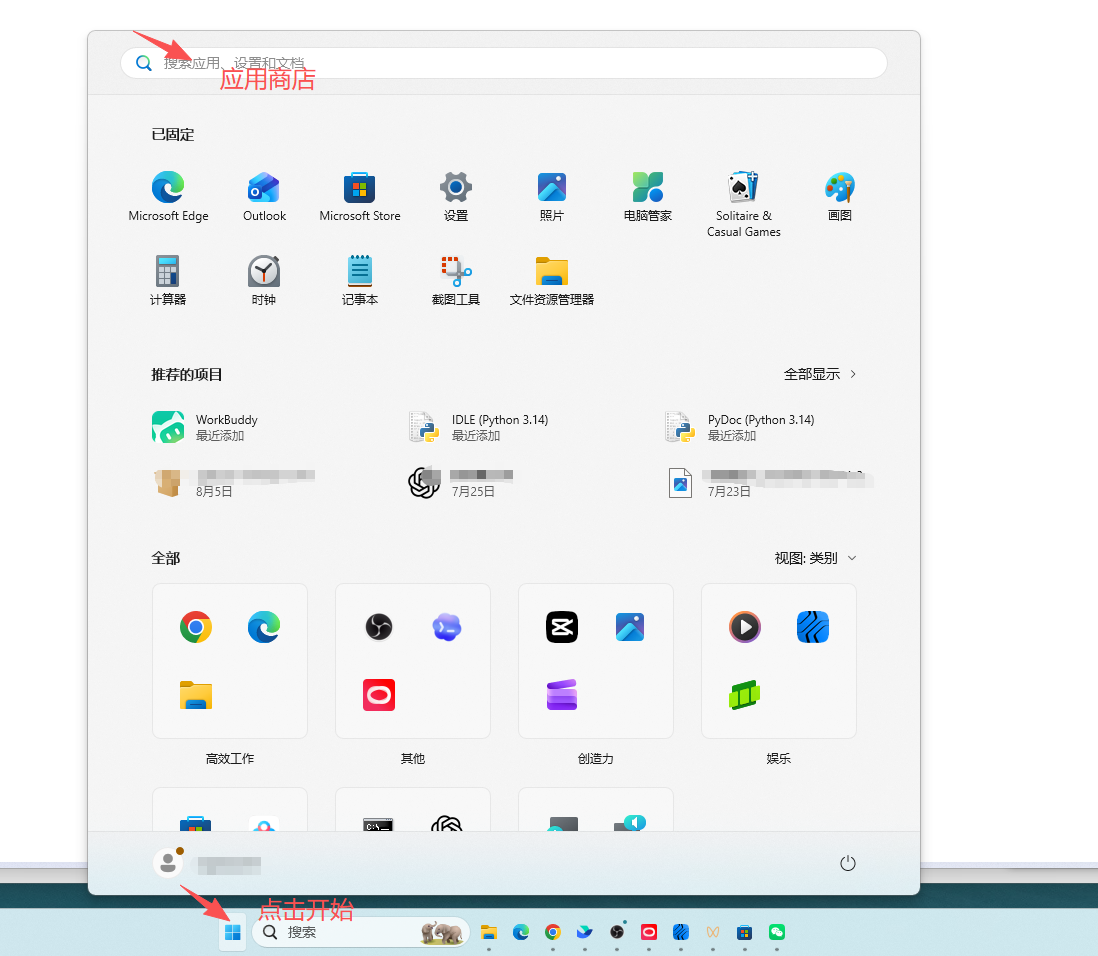Viewport: 1098px width, 956px height.
Task: Open Chrome in the 高效工作 group
Action: click(196, 627)
